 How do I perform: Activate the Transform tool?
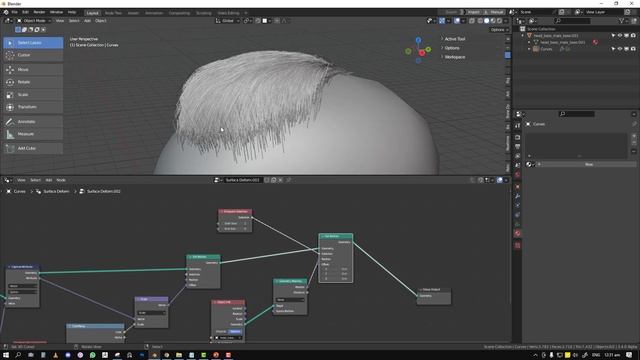pos(33,107)
